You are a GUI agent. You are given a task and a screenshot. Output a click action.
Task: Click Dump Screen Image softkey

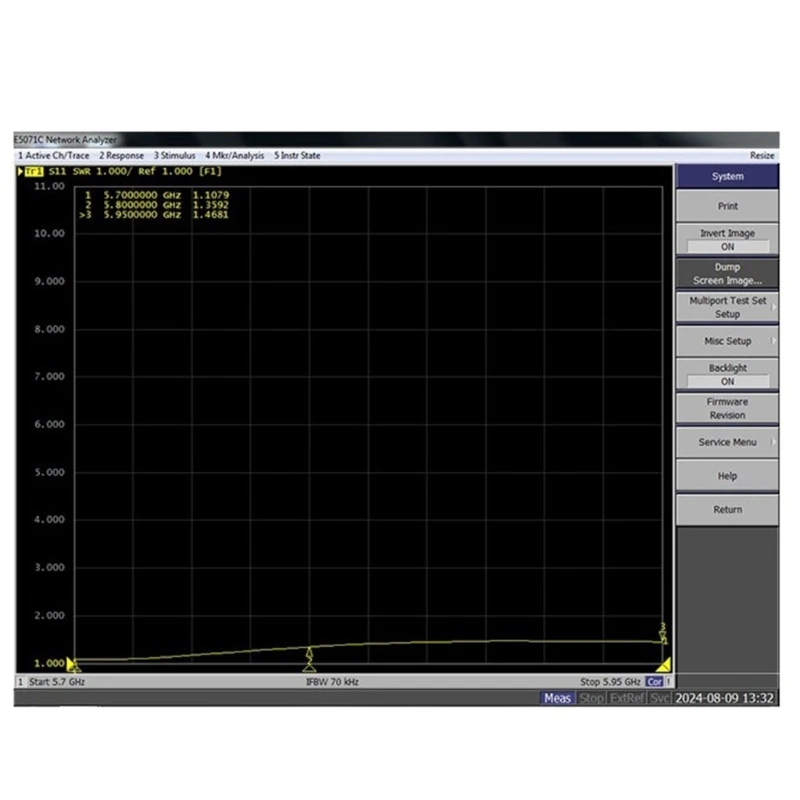tap(727, 273)
